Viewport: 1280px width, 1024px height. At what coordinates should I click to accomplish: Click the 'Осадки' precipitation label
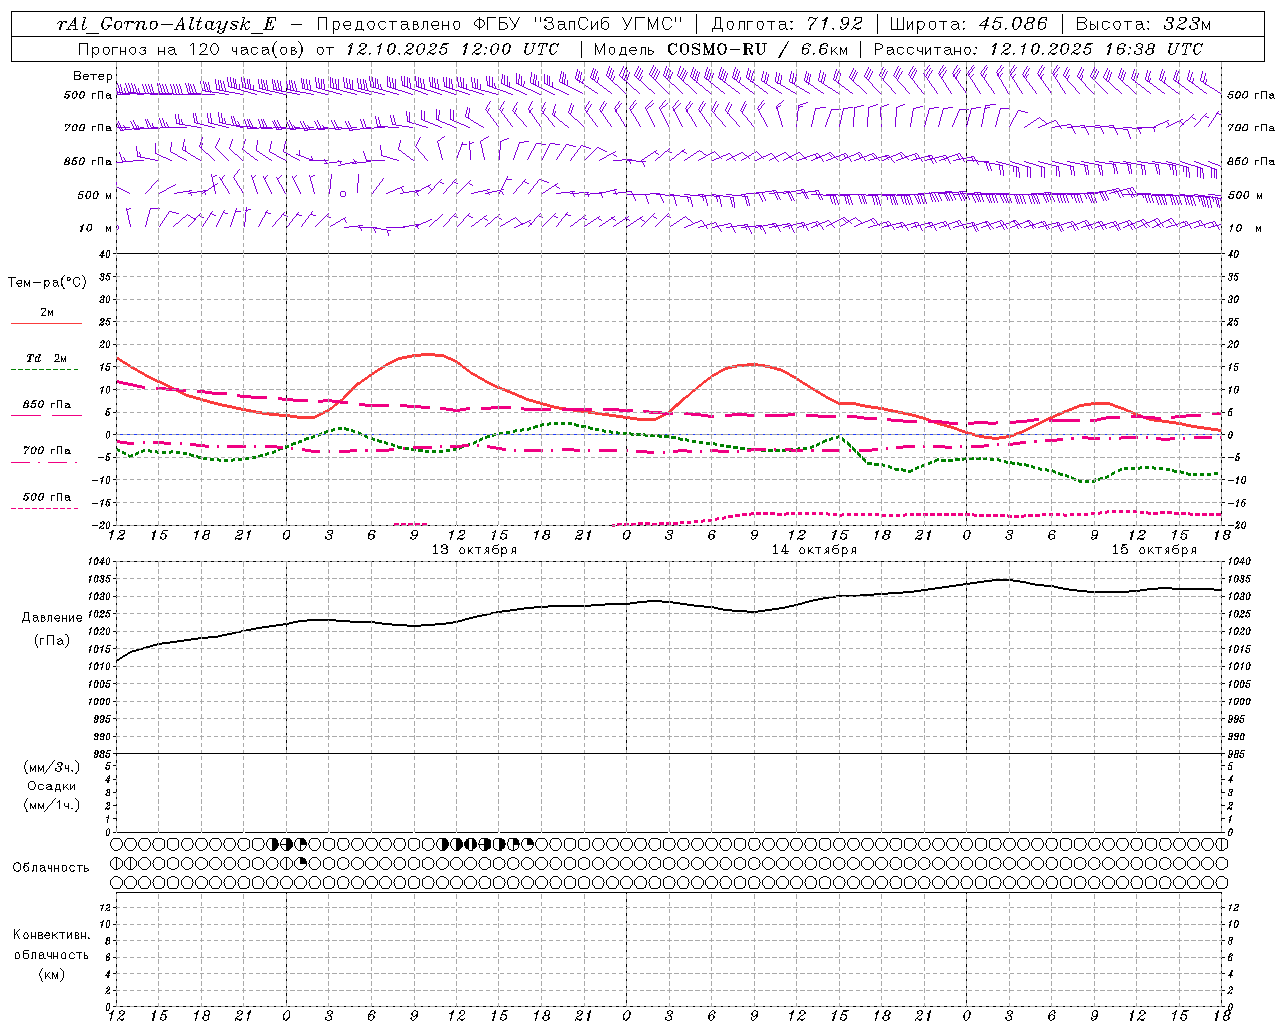(x=52, y=786)
